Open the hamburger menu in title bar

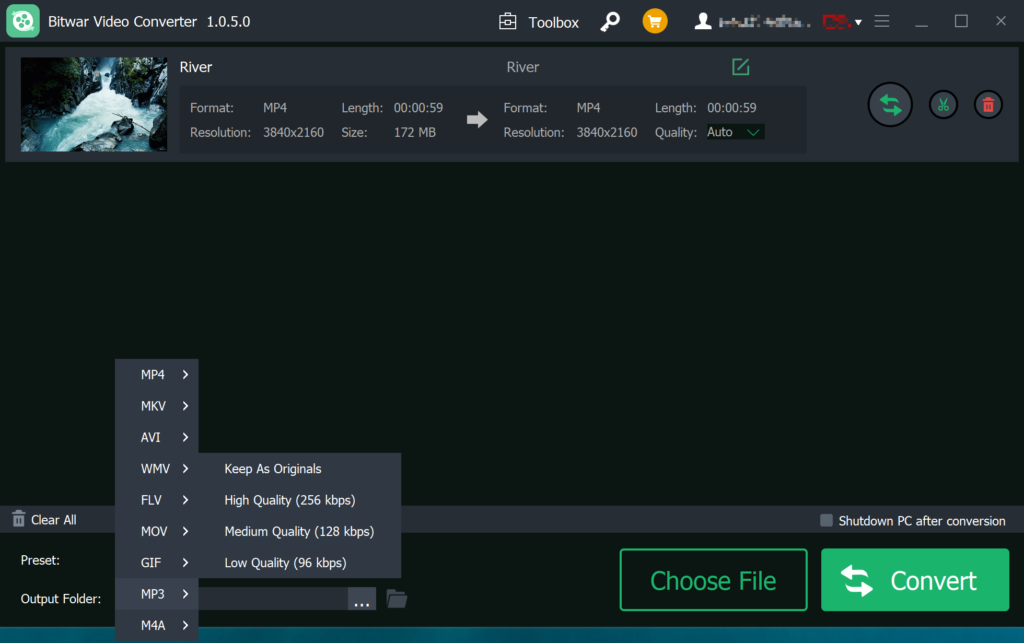tap(881, 21)
